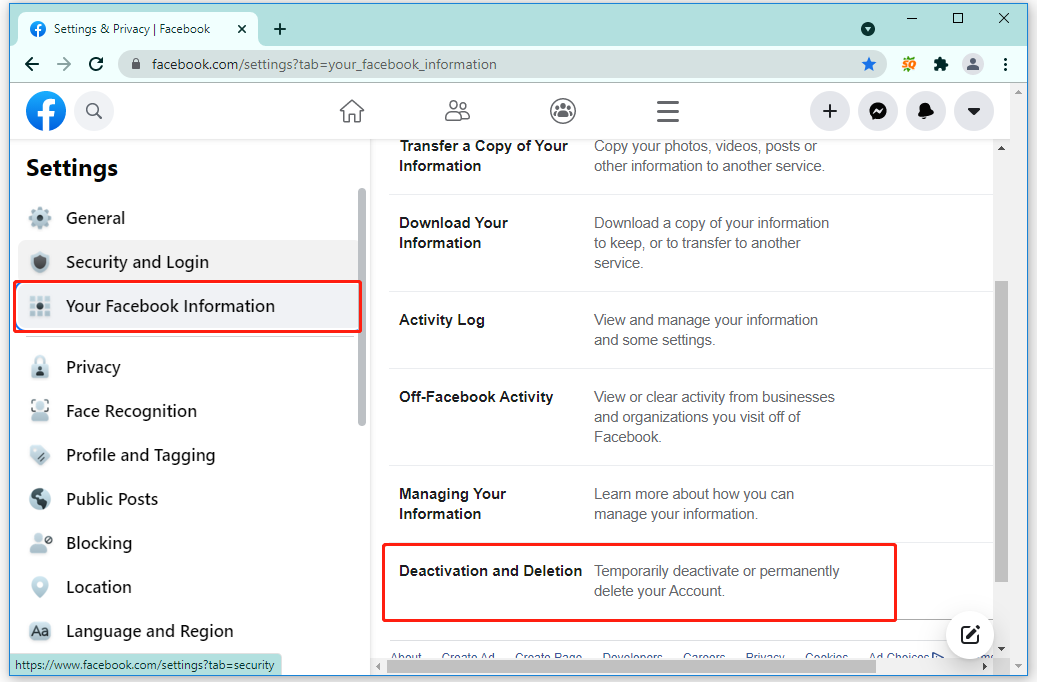
Task: Select Your Facebook Information
Action: pyautogui.click(x=188, y=306)
